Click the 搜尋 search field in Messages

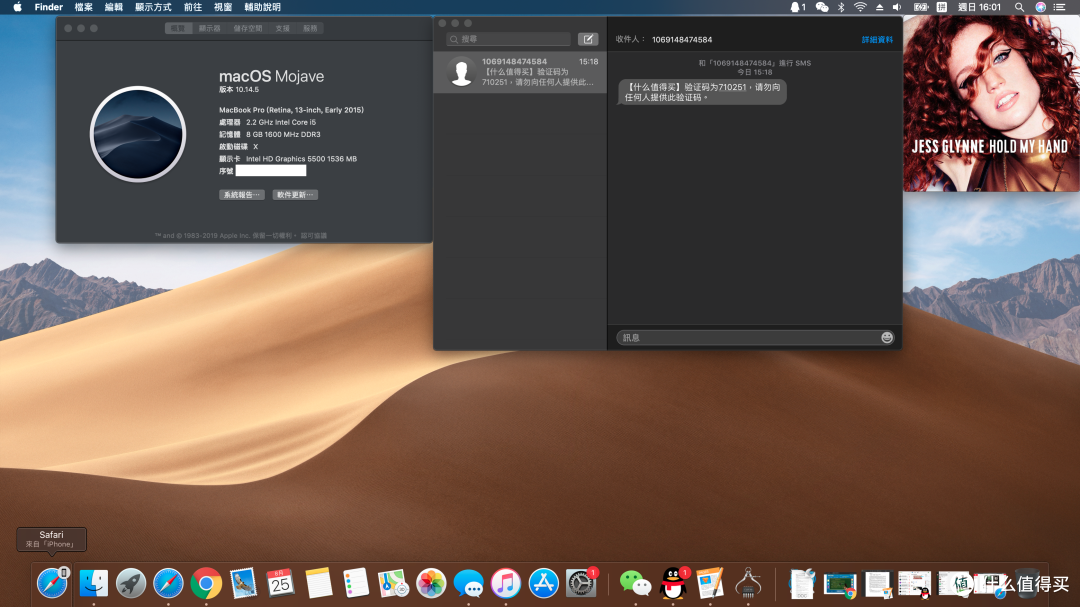(x=508, y=39)
